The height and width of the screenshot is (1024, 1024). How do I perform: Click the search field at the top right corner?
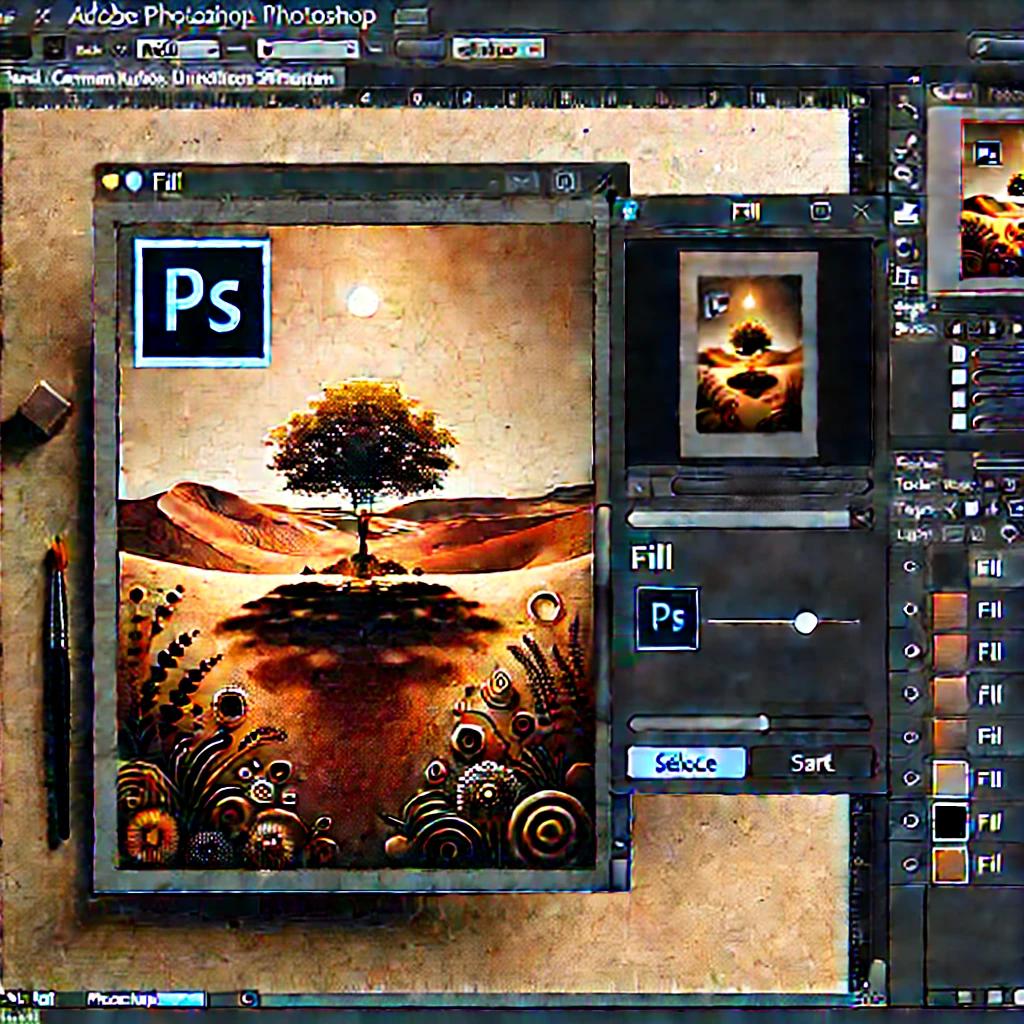(996, 48)
